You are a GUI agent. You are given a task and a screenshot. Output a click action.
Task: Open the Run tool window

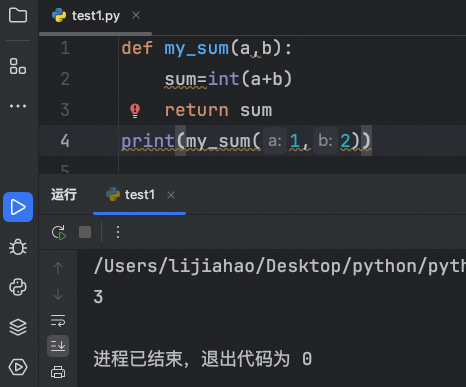pos(18,207)
